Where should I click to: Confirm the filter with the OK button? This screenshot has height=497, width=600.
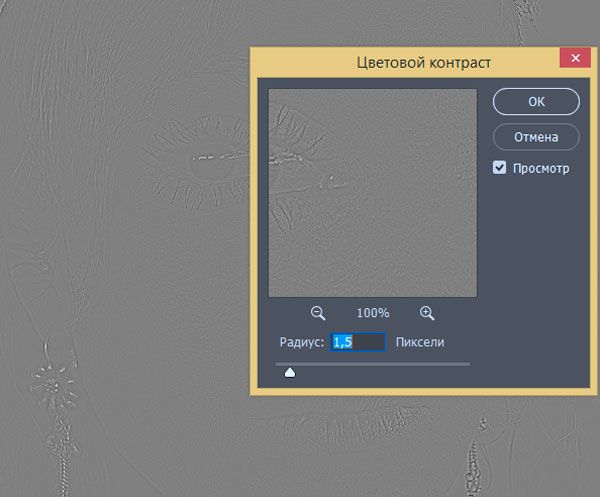[x=536, y=101]
